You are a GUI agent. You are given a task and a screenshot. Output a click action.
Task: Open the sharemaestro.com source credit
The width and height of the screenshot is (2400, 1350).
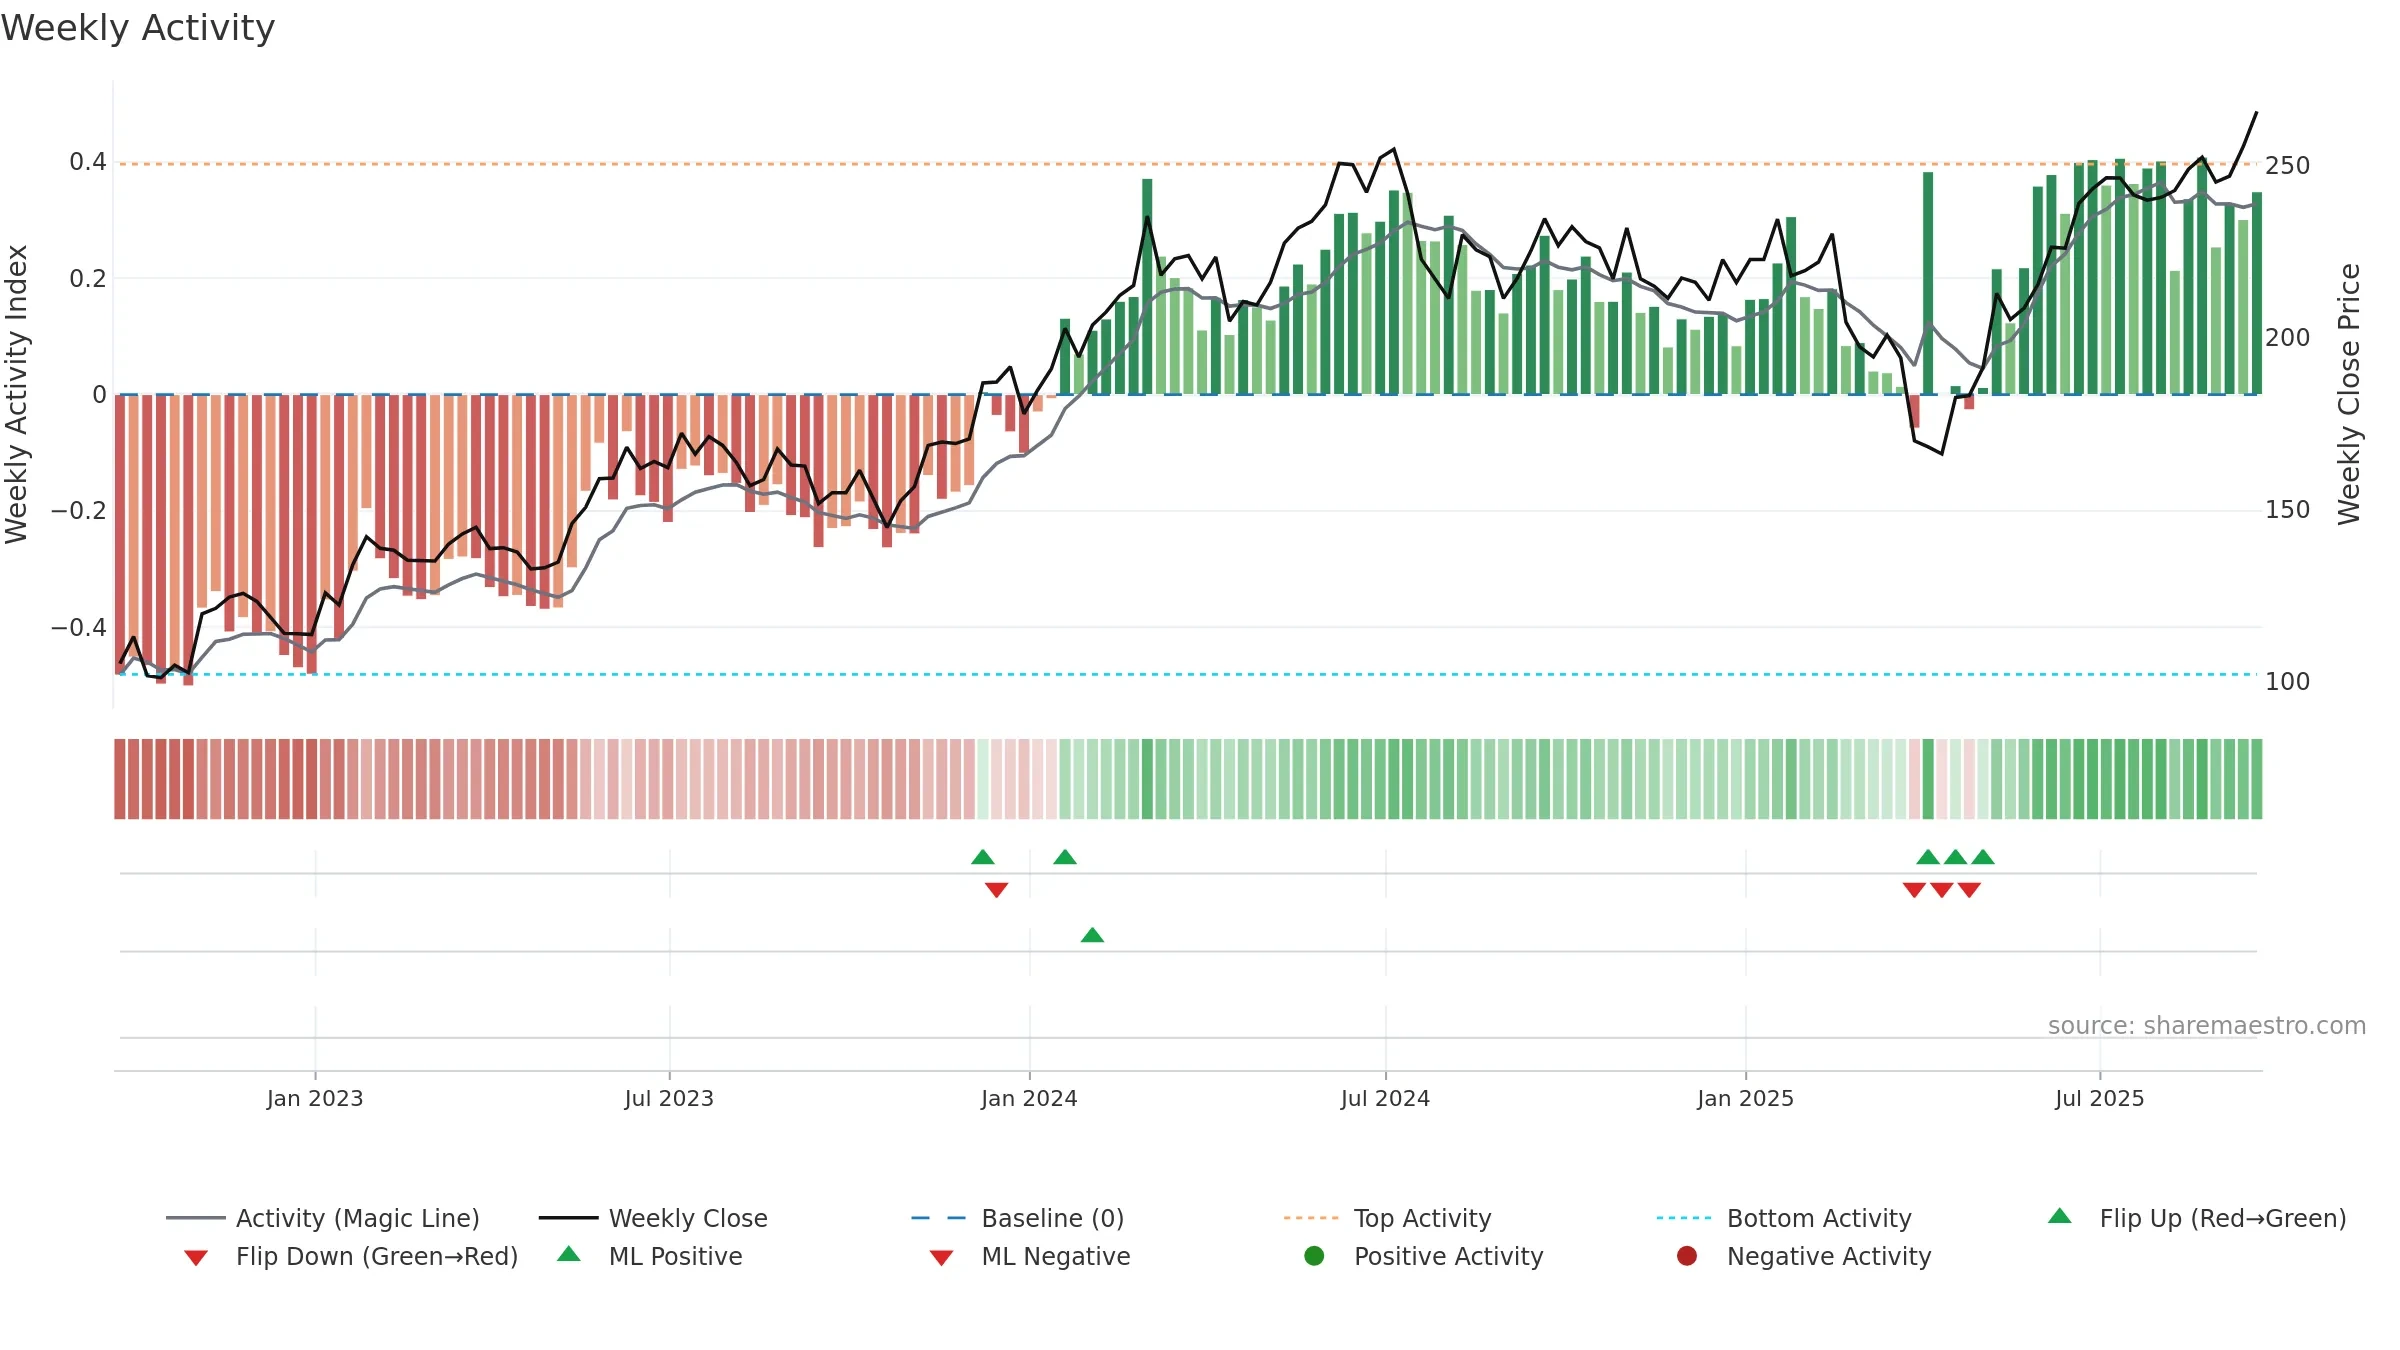(2207, 1026)
